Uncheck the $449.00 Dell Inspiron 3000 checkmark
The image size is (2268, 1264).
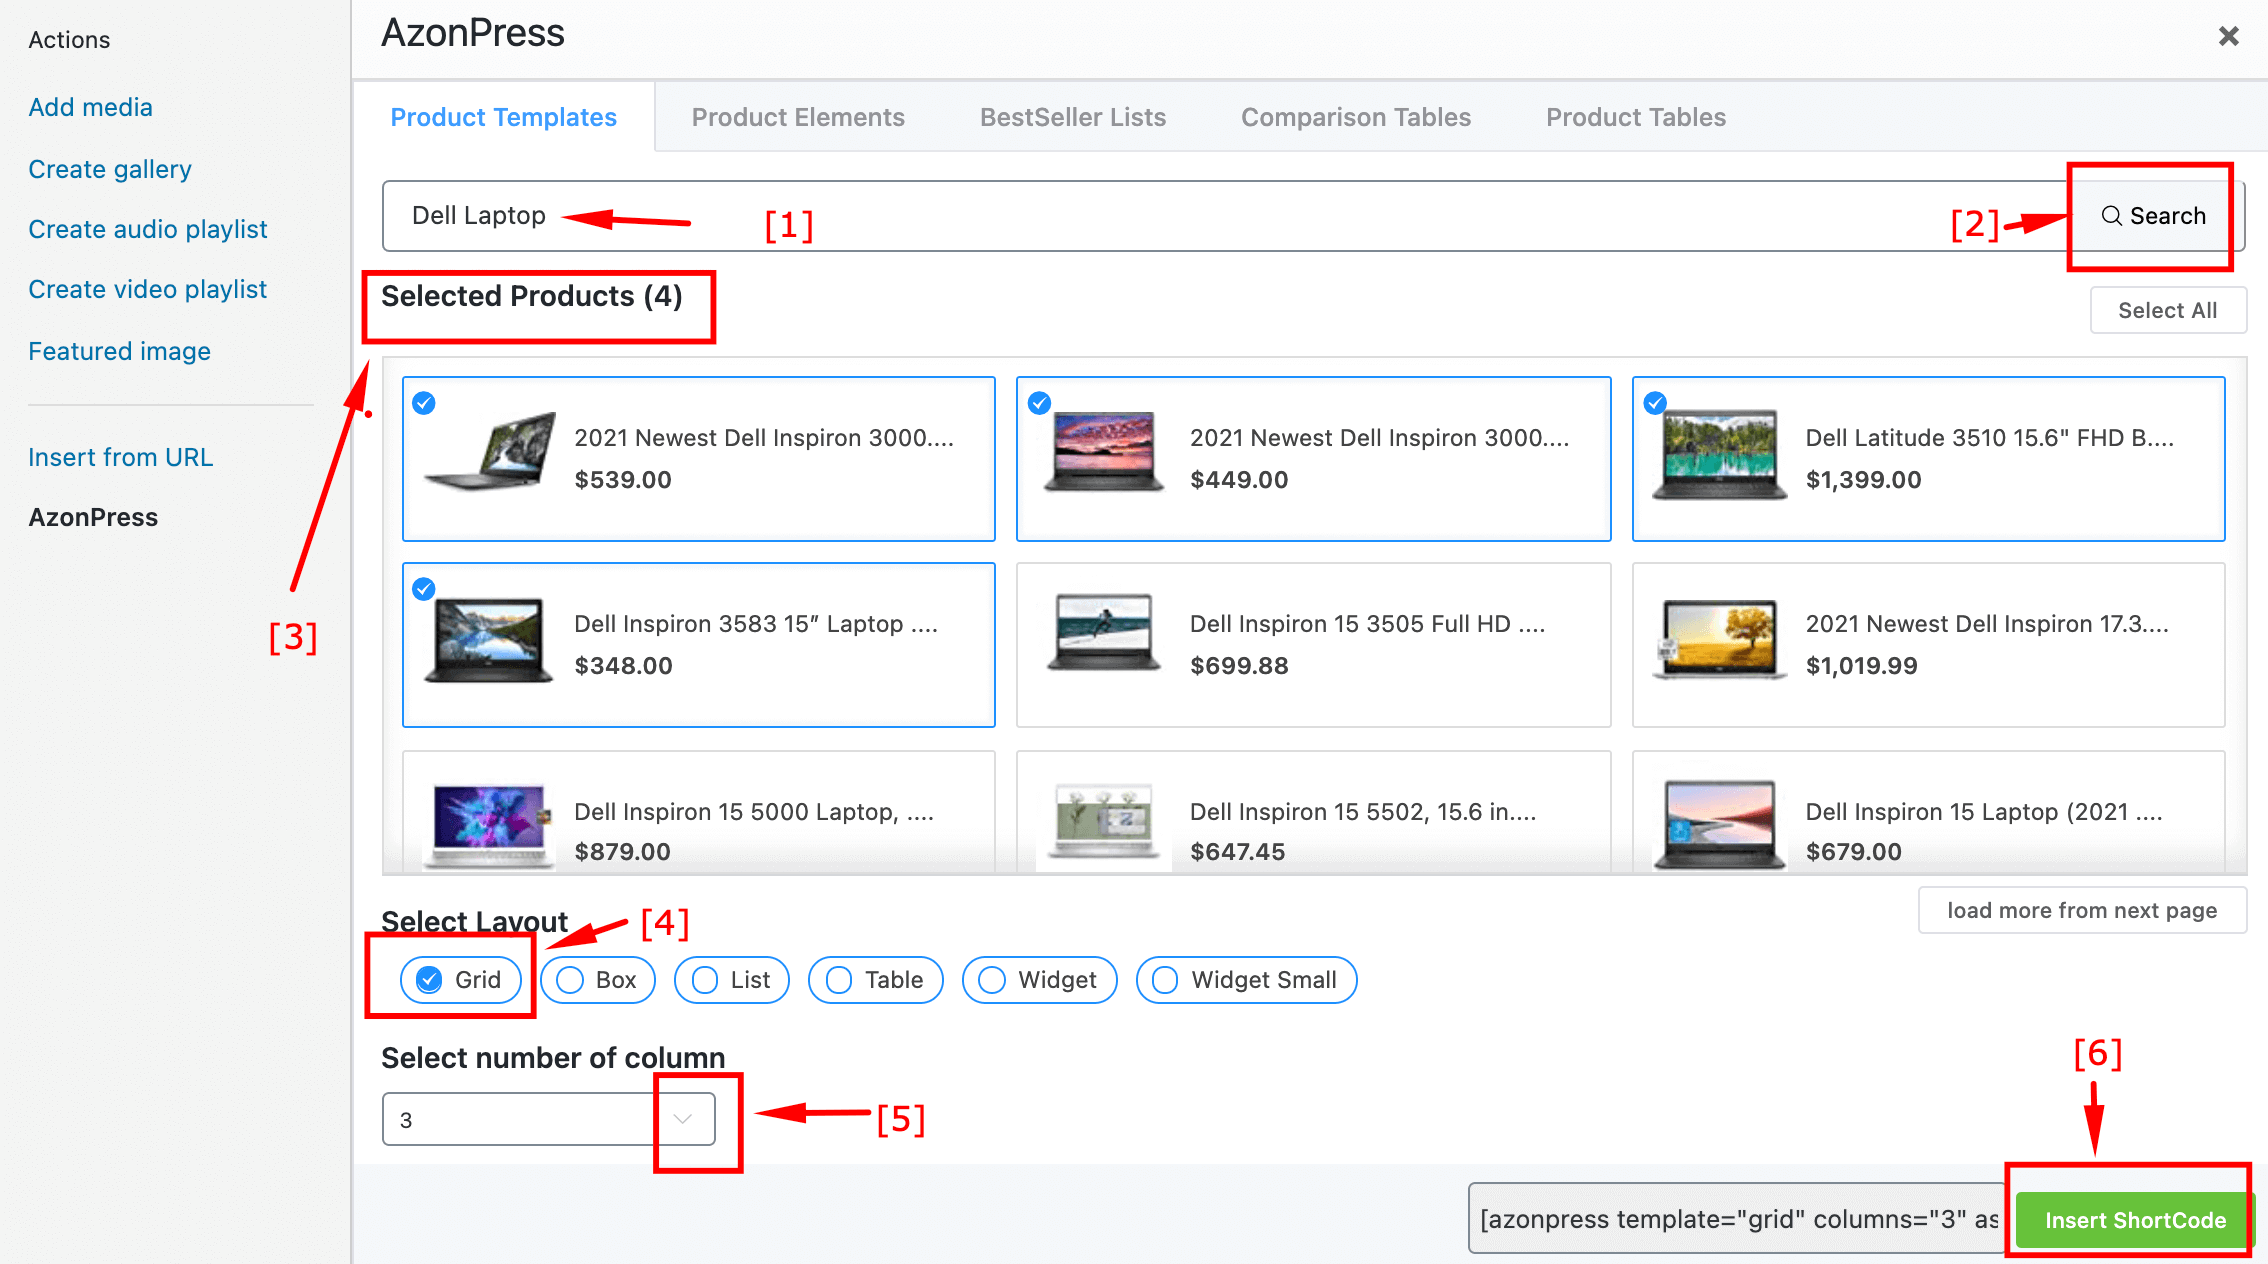[x=1040, y=403]
